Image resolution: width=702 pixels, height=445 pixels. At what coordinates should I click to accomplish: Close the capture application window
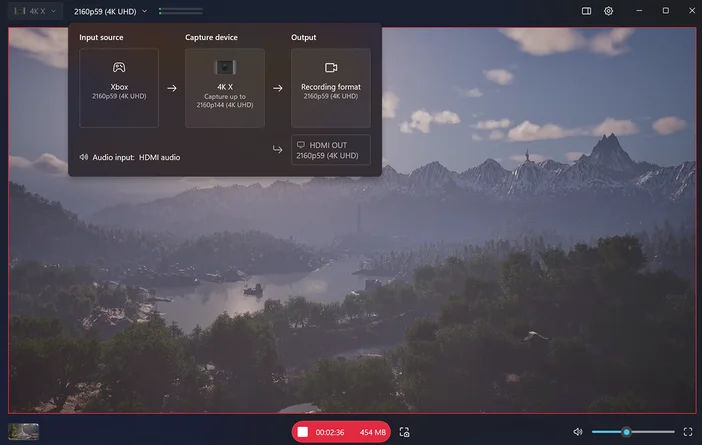coord(692,11)
